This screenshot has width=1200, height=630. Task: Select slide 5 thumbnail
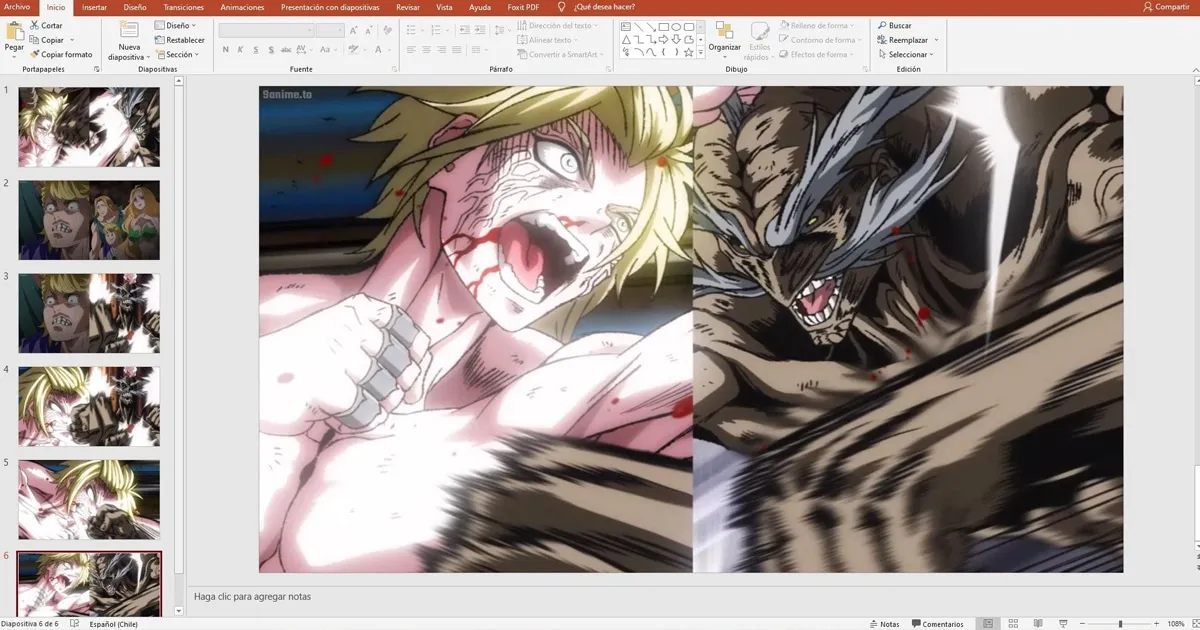(x=89, y=499)
